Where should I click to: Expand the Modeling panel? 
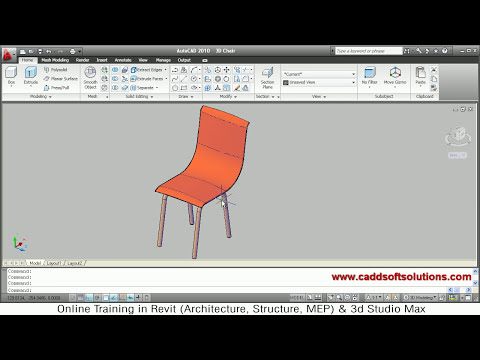[x=41, y=97]
